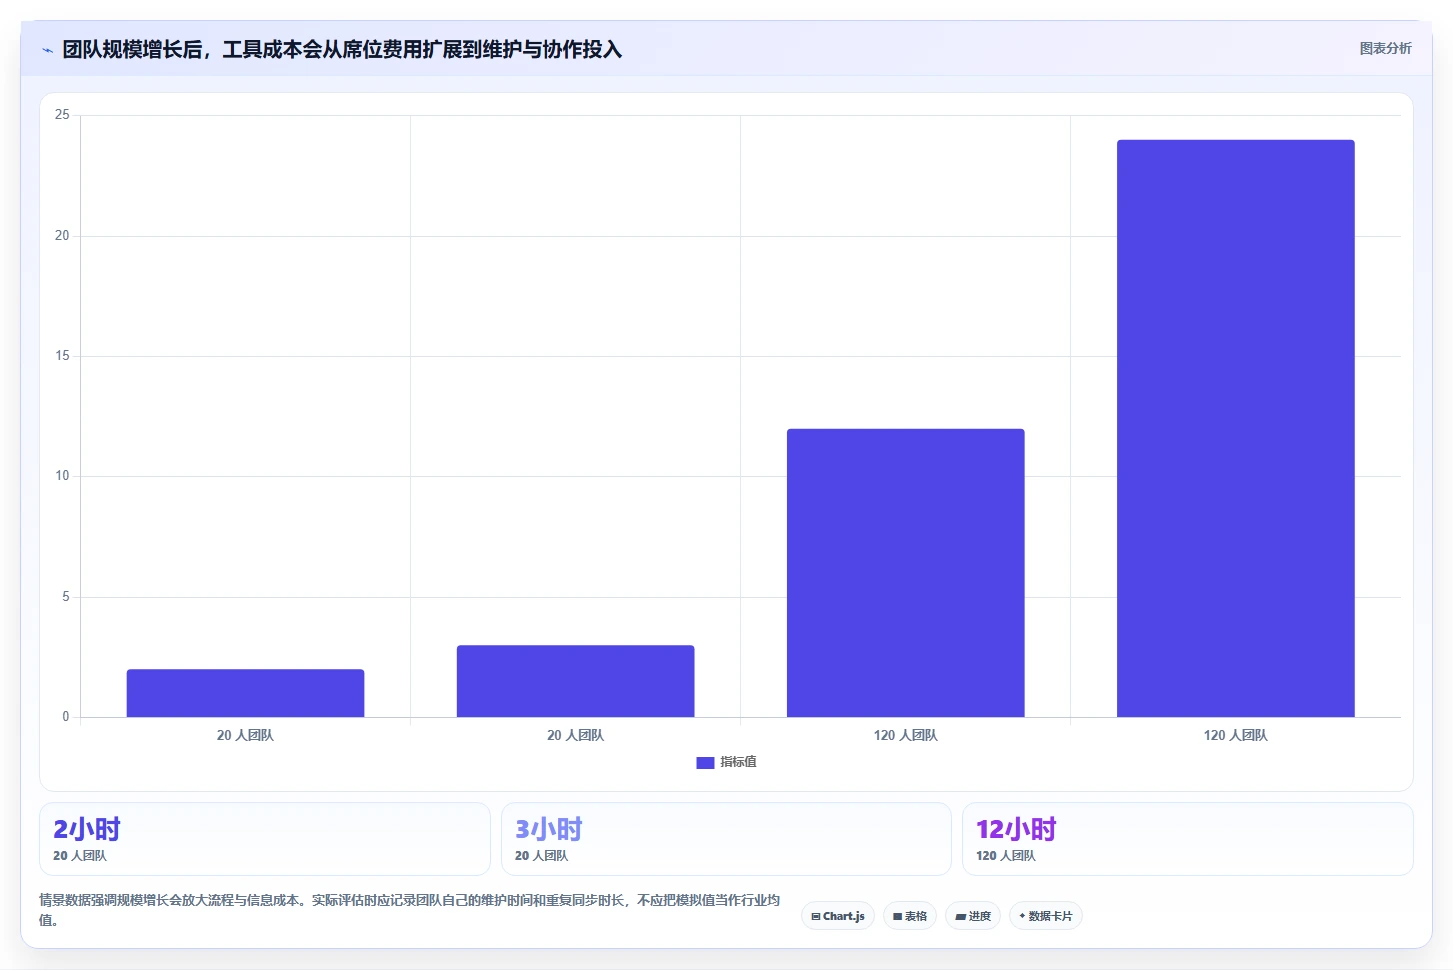The height and width of the screenshot is (970, 1453).
Task: Toggle the 指标值 legend color swatch
Action: tap(705, 763)
